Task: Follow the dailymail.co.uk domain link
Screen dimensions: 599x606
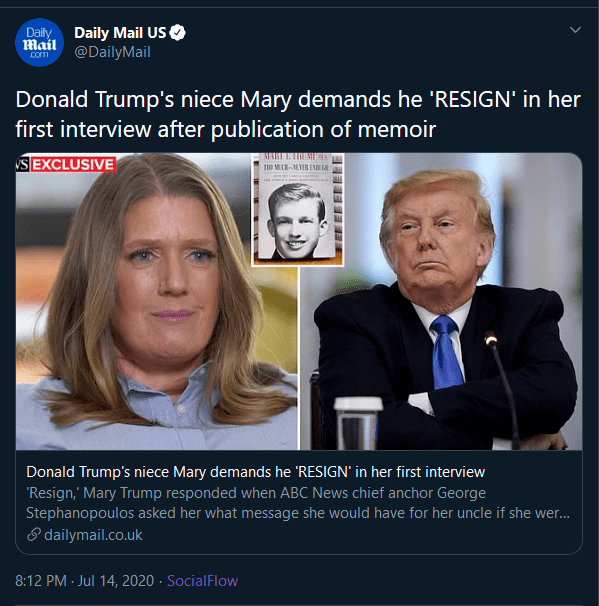Action: tap(93, 535)
